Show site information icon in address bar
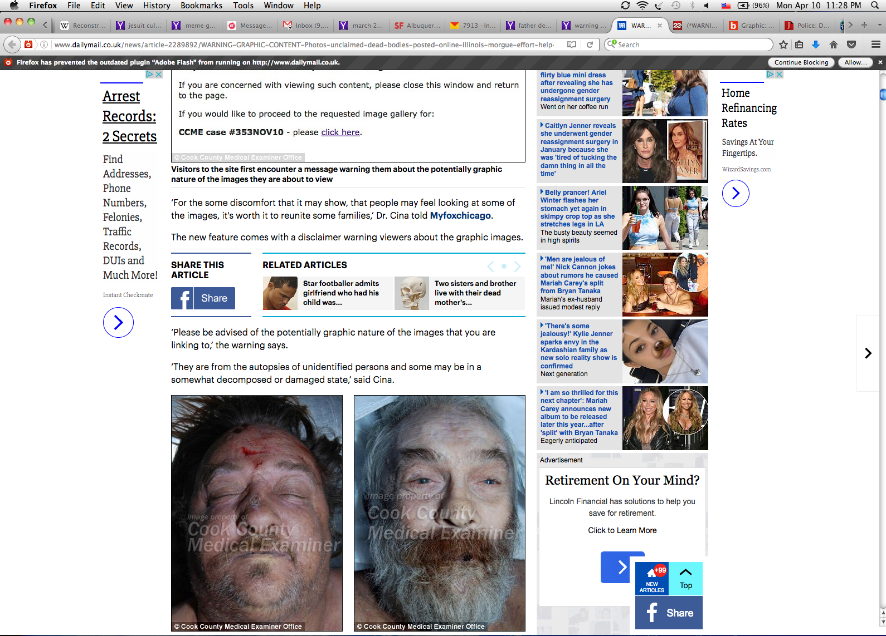The width and height of the screenshot is (886, 636). point(44,45)
